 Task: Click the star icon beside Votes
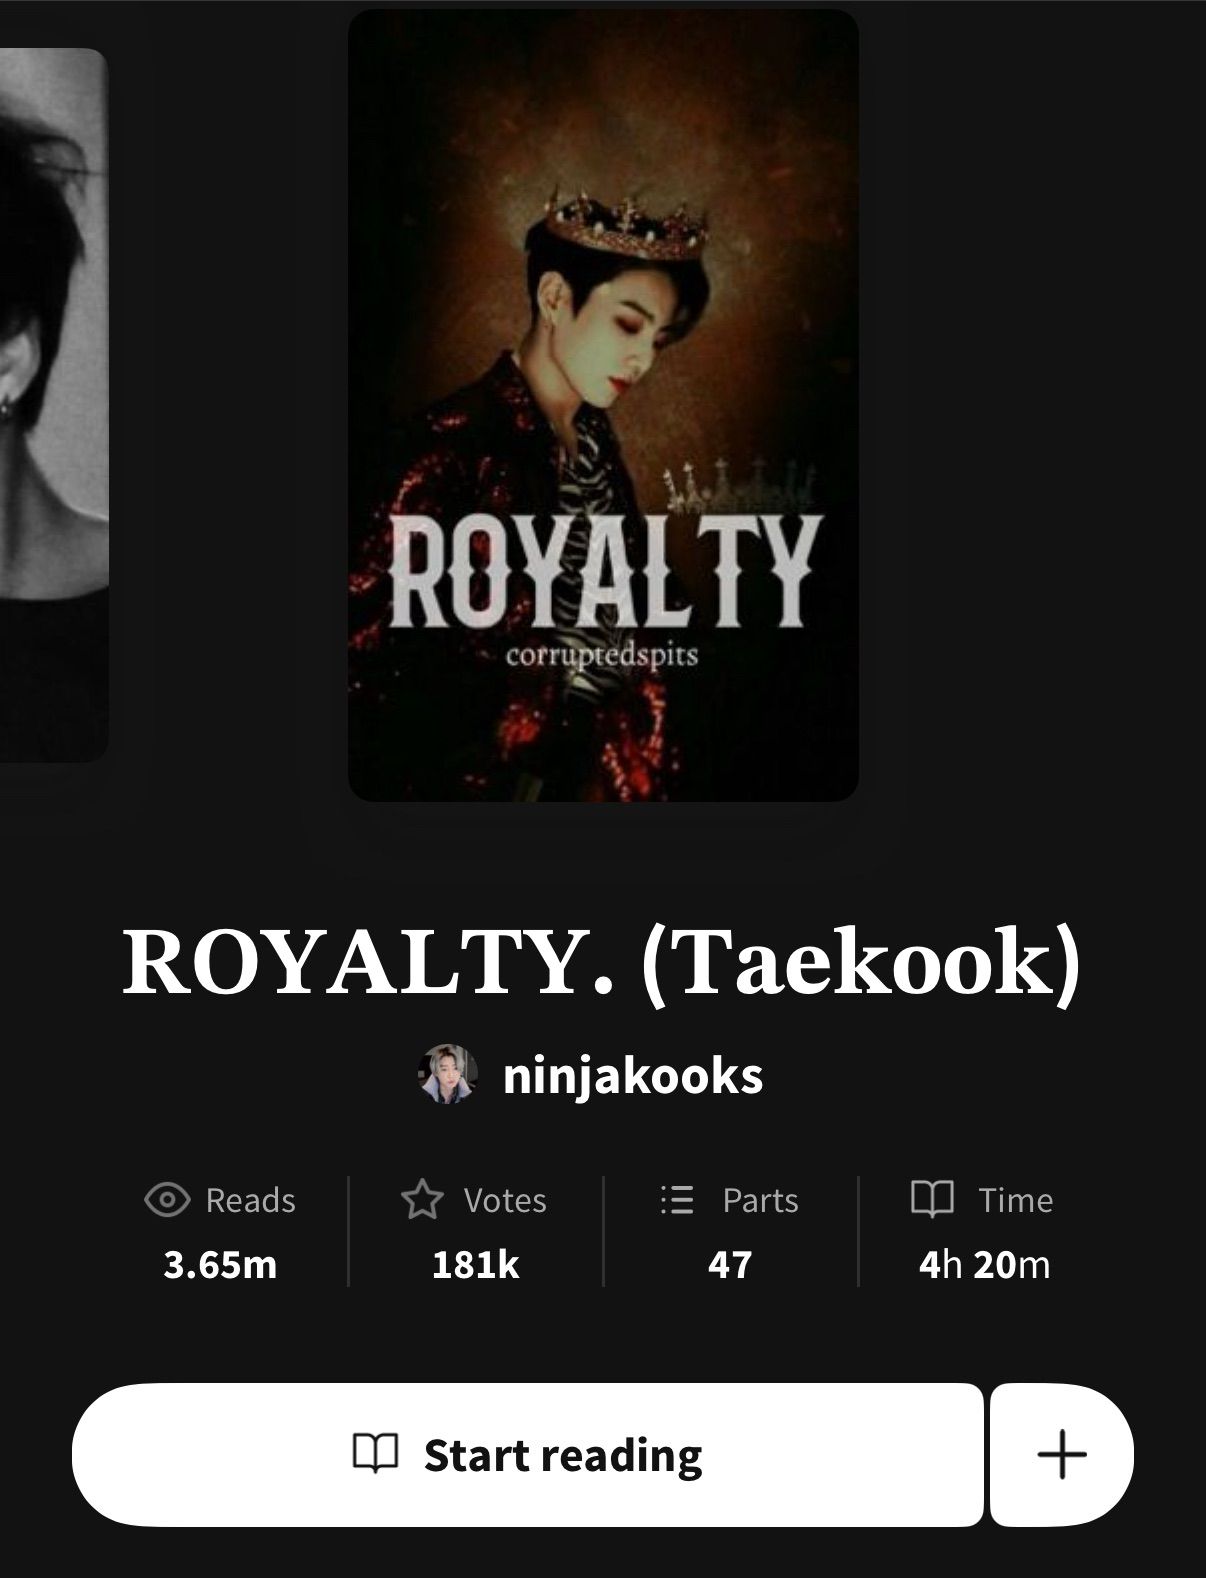421,1199
